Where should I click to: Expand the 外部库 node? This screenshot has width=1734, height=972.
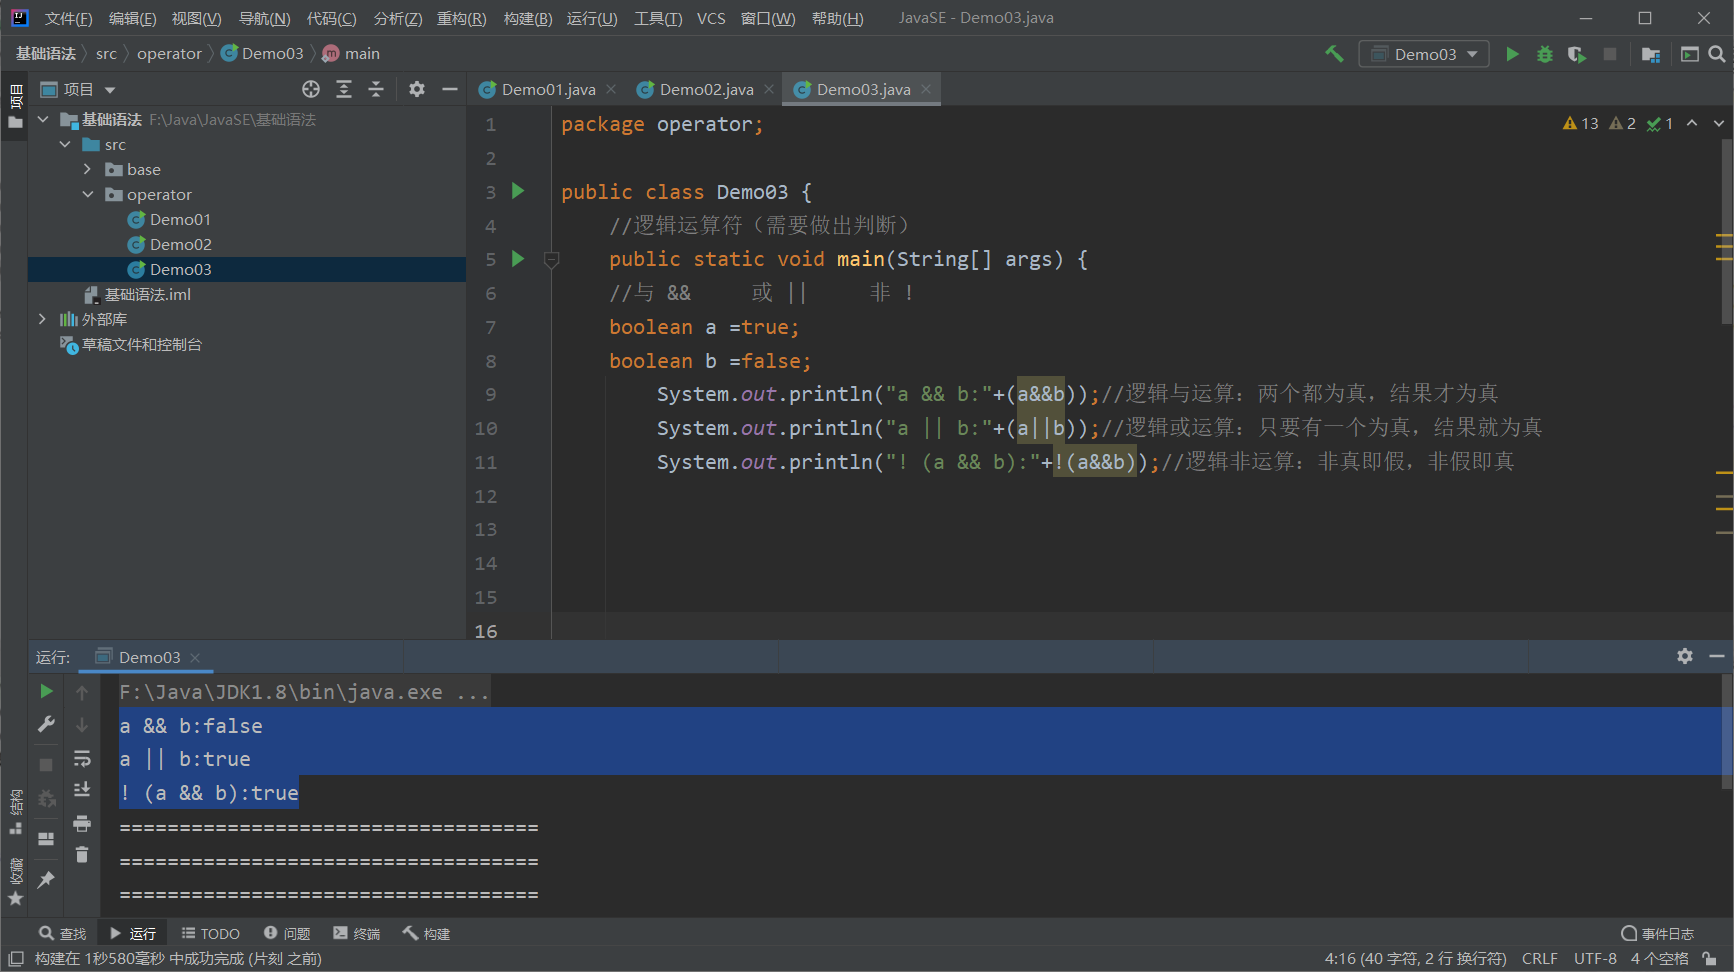42,319
